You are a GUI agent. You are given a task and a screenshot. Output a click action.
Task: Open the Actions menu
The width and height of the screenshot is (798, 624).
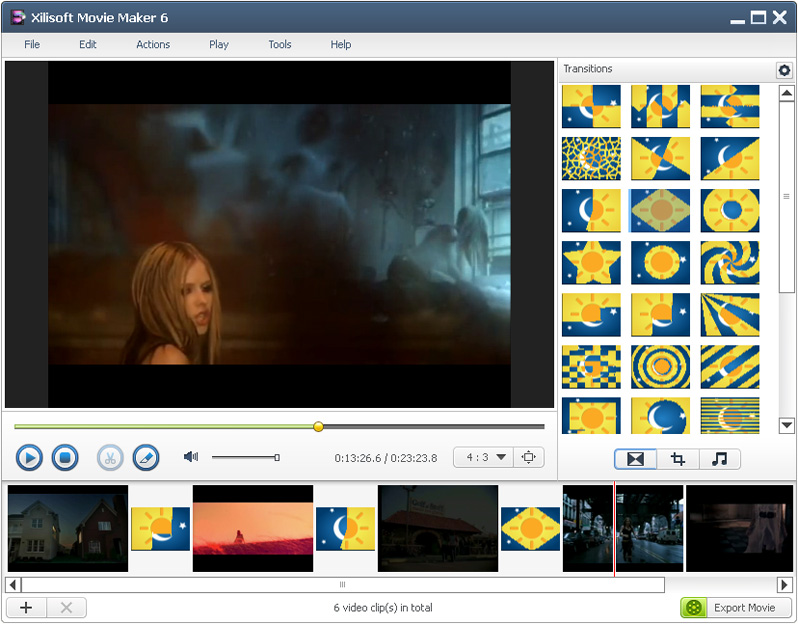153,45
